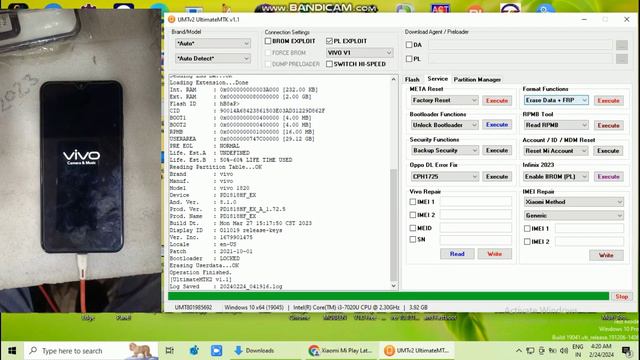Click the 'Erasing Userdata...OK' log line
This screenshot has height=360, width=640.
point(204,265)
